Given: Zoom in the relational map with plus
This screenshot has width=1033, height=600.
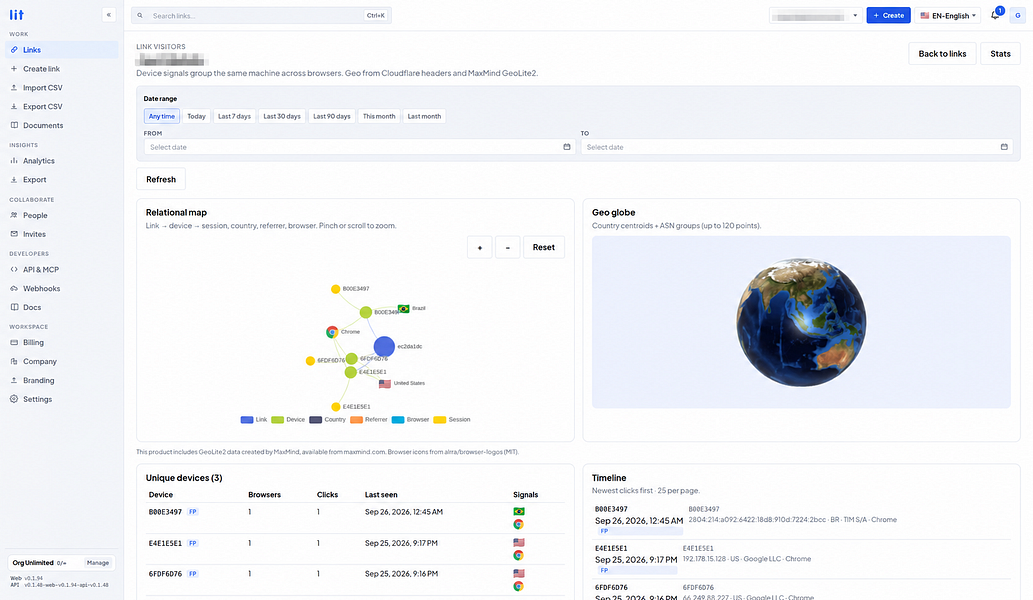Looking at the screenshot, I should pyautogui.click(x=480, y=248).
